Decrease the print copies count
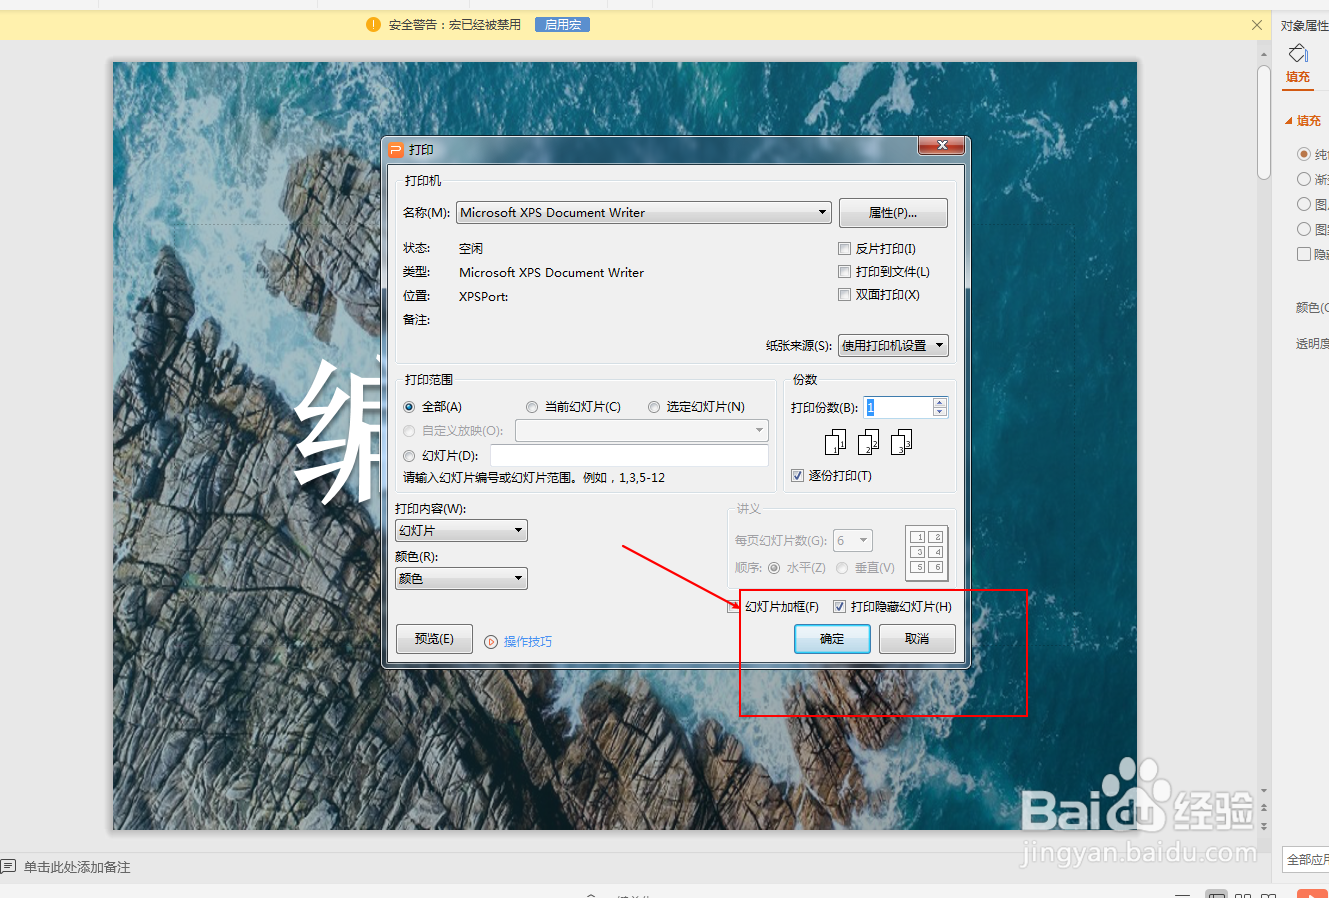The image size is (1329, 898). (x=939, y=412)
